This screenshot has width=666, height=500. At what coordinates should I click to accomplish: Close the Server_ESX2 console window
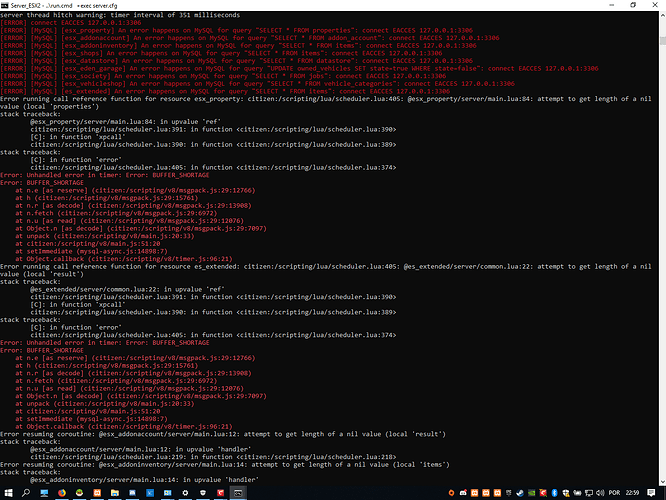pos(656,4)
